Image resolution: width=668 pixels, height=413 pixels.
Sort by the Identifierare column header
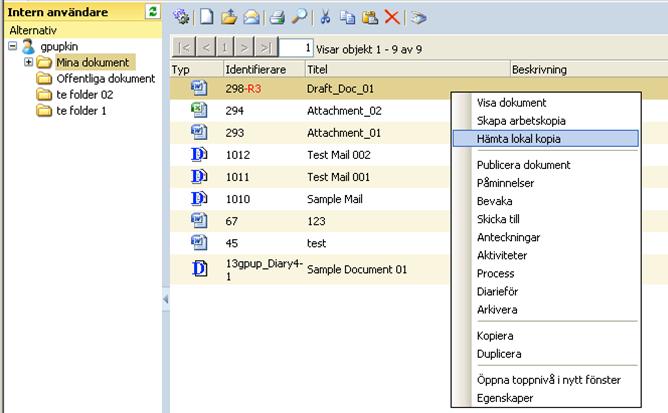[264, 69]
